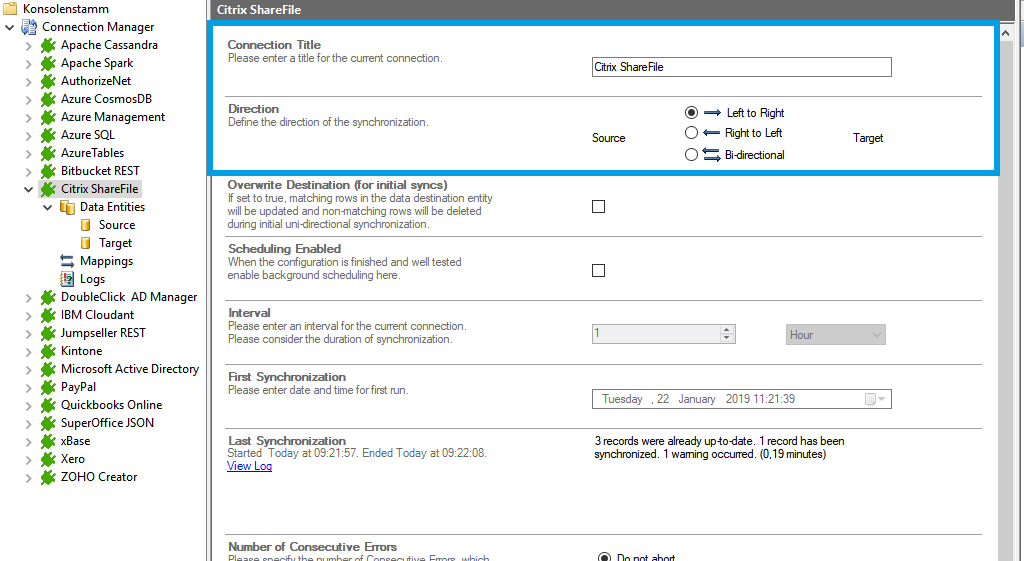This screenshot has height=561, width=1024.
Task: Click the Target database entity icon
Action: click(86, 243)
